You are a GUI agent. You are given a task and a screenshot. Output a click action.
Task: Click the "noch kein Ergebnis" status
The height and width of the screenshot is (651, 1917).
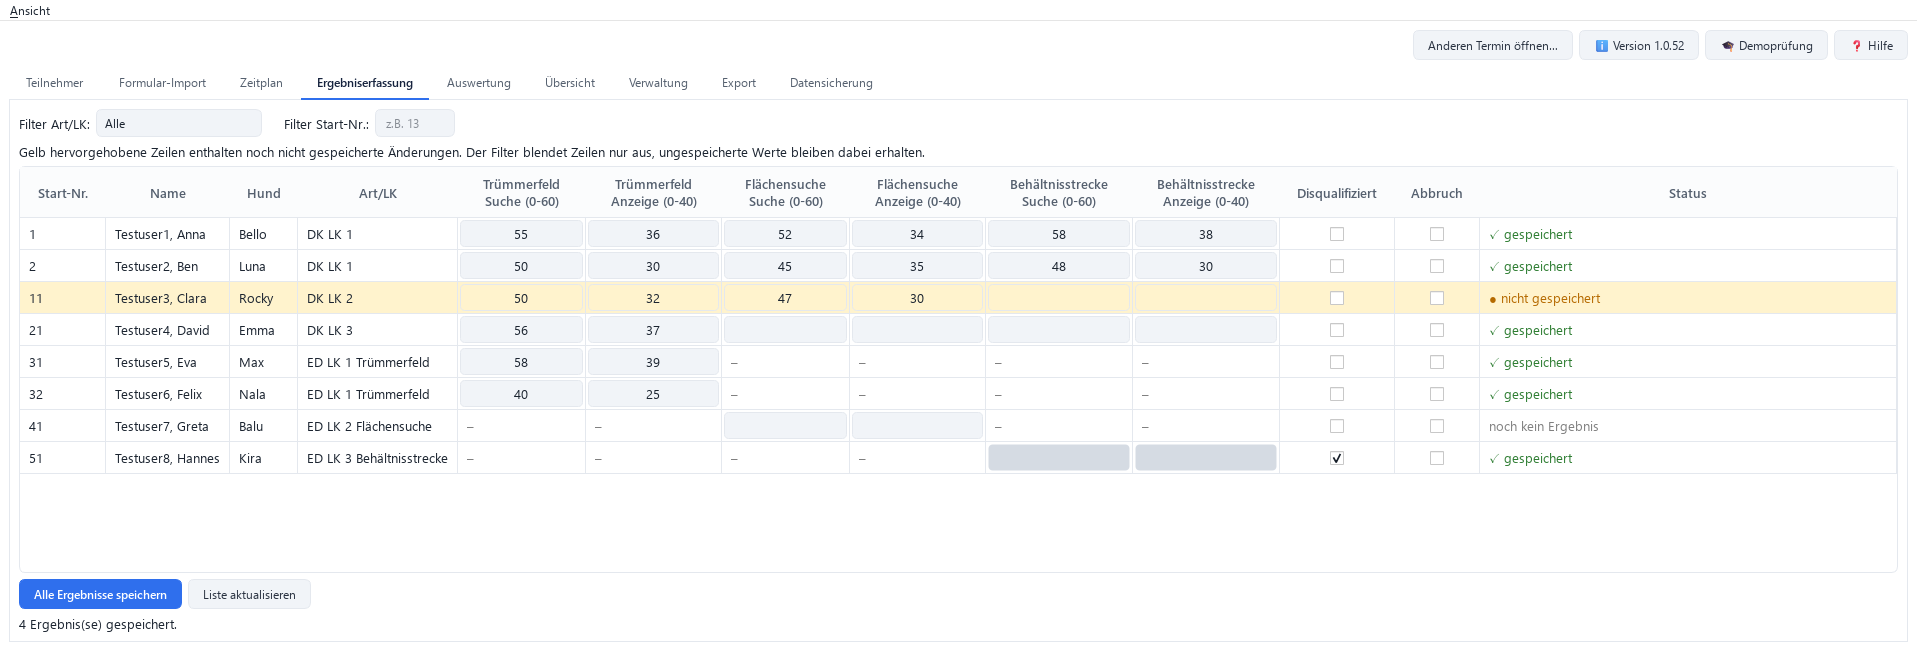pyautogui.click(x=1543, y=426)
